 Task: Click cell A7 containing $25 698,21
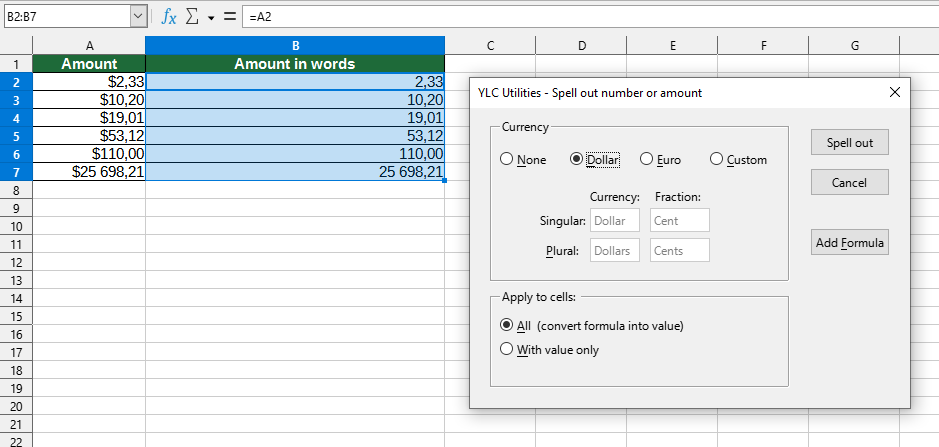pyautogui.click(x=89, y=172)
